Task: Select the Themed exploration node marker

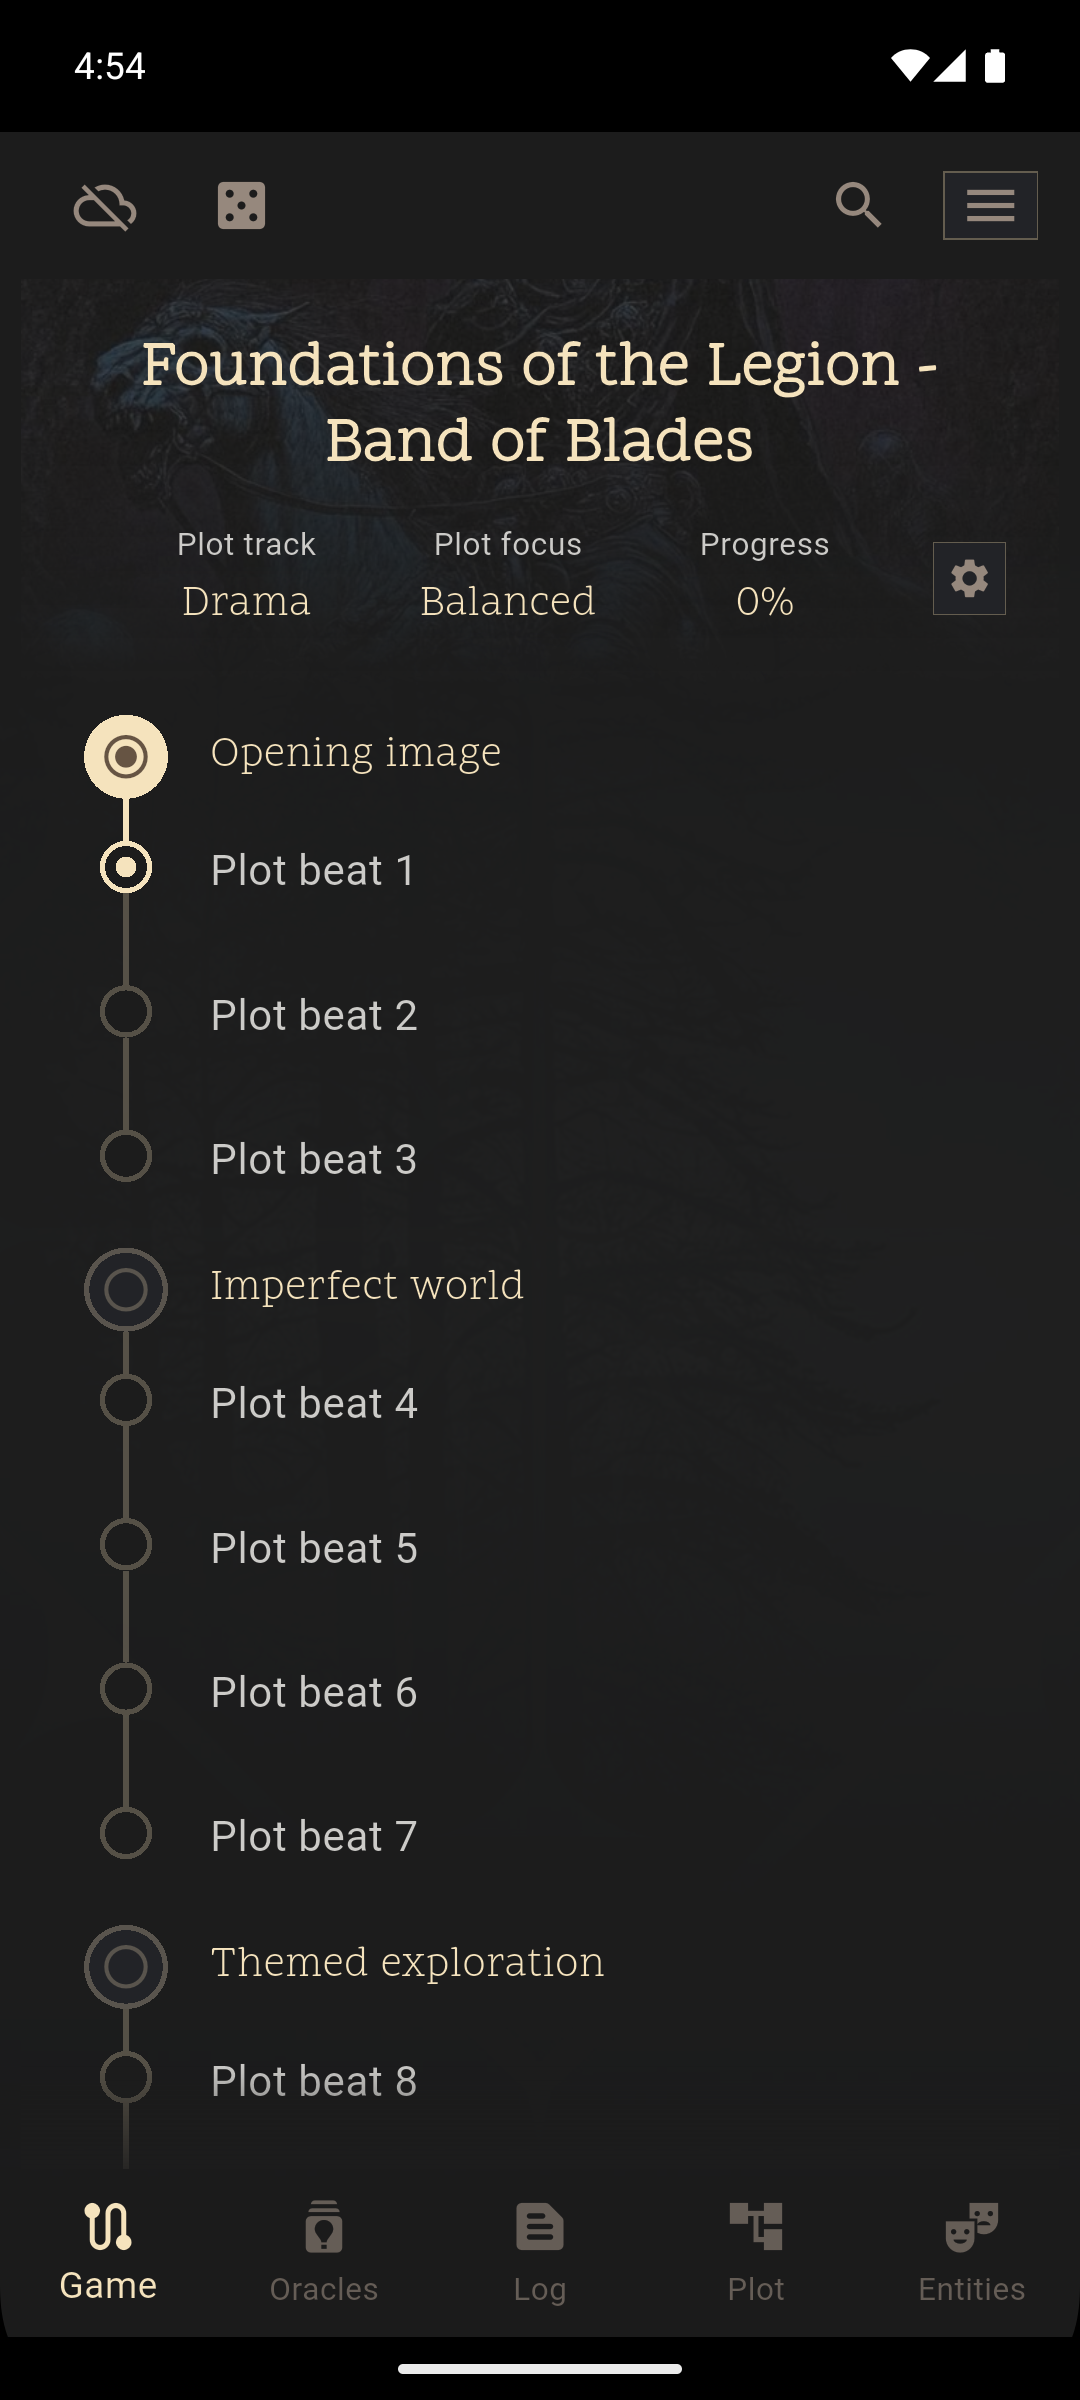Action: click(126, 1966)
